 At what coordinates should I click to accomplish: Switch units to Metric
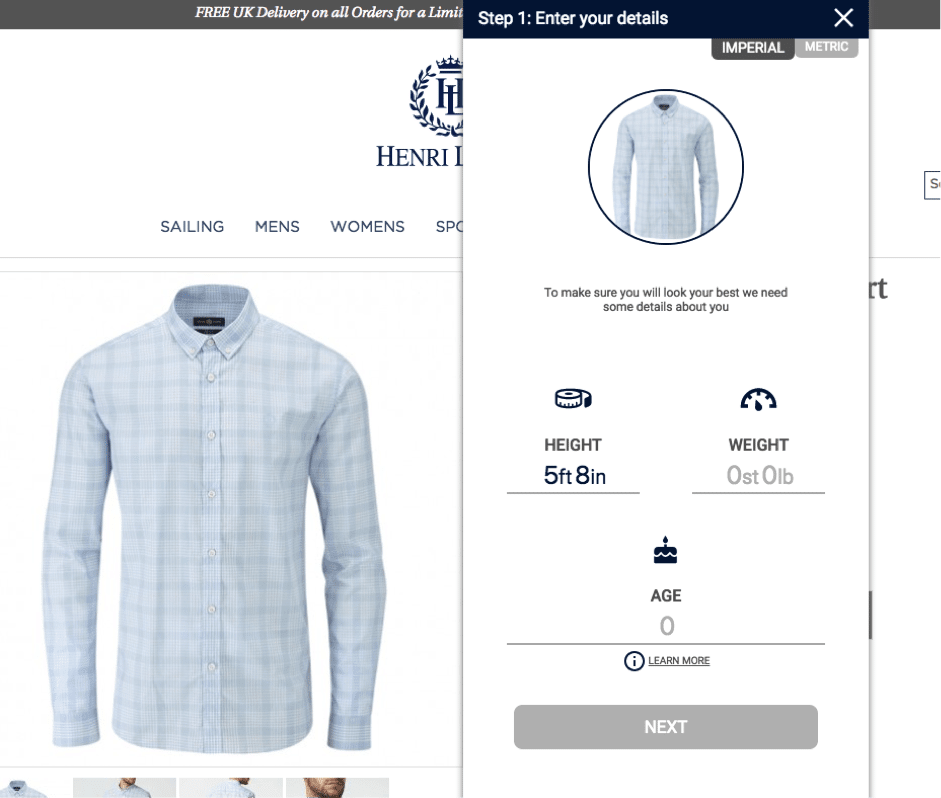[826, 47]
